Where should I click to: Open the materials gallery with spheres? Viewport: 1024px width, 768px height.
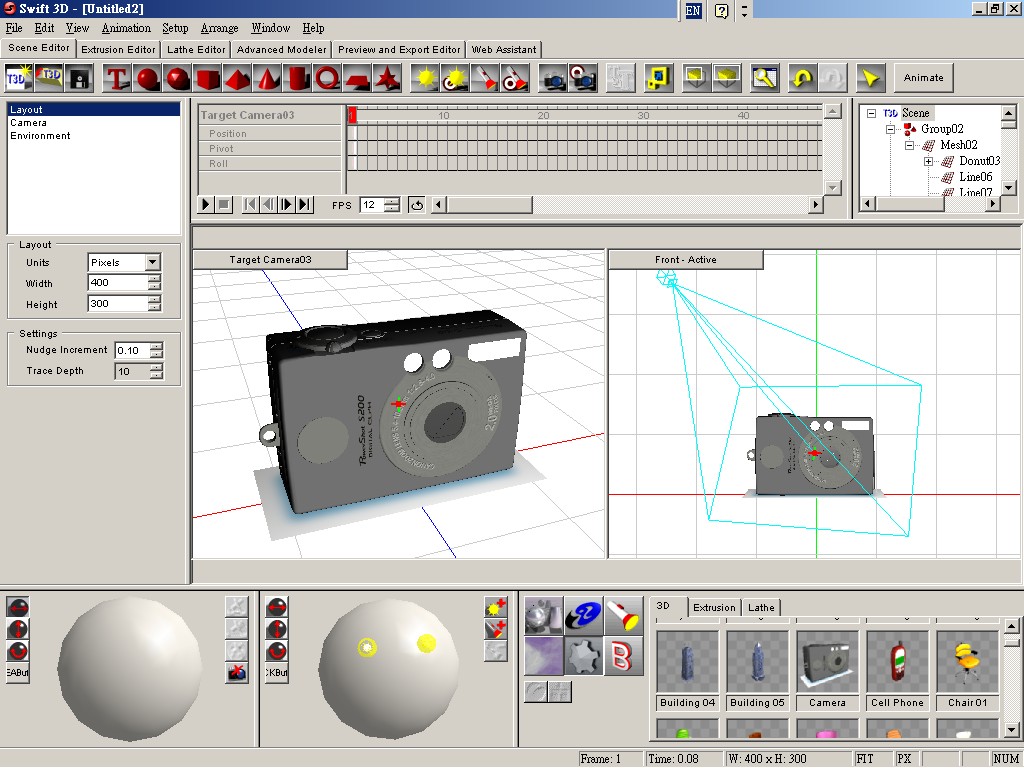pyautogui.click(x=543, y=616)
